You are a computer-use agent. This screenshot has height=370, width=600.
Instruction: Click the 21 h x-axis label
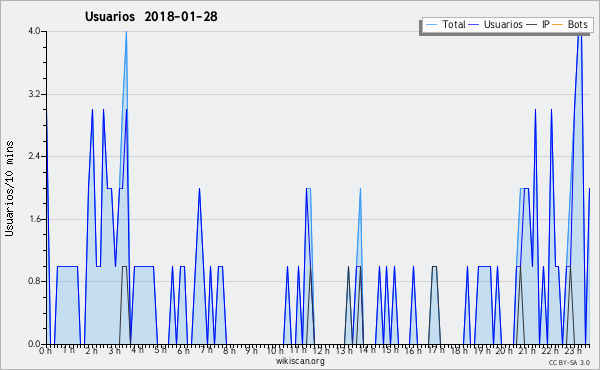(527, 351)
